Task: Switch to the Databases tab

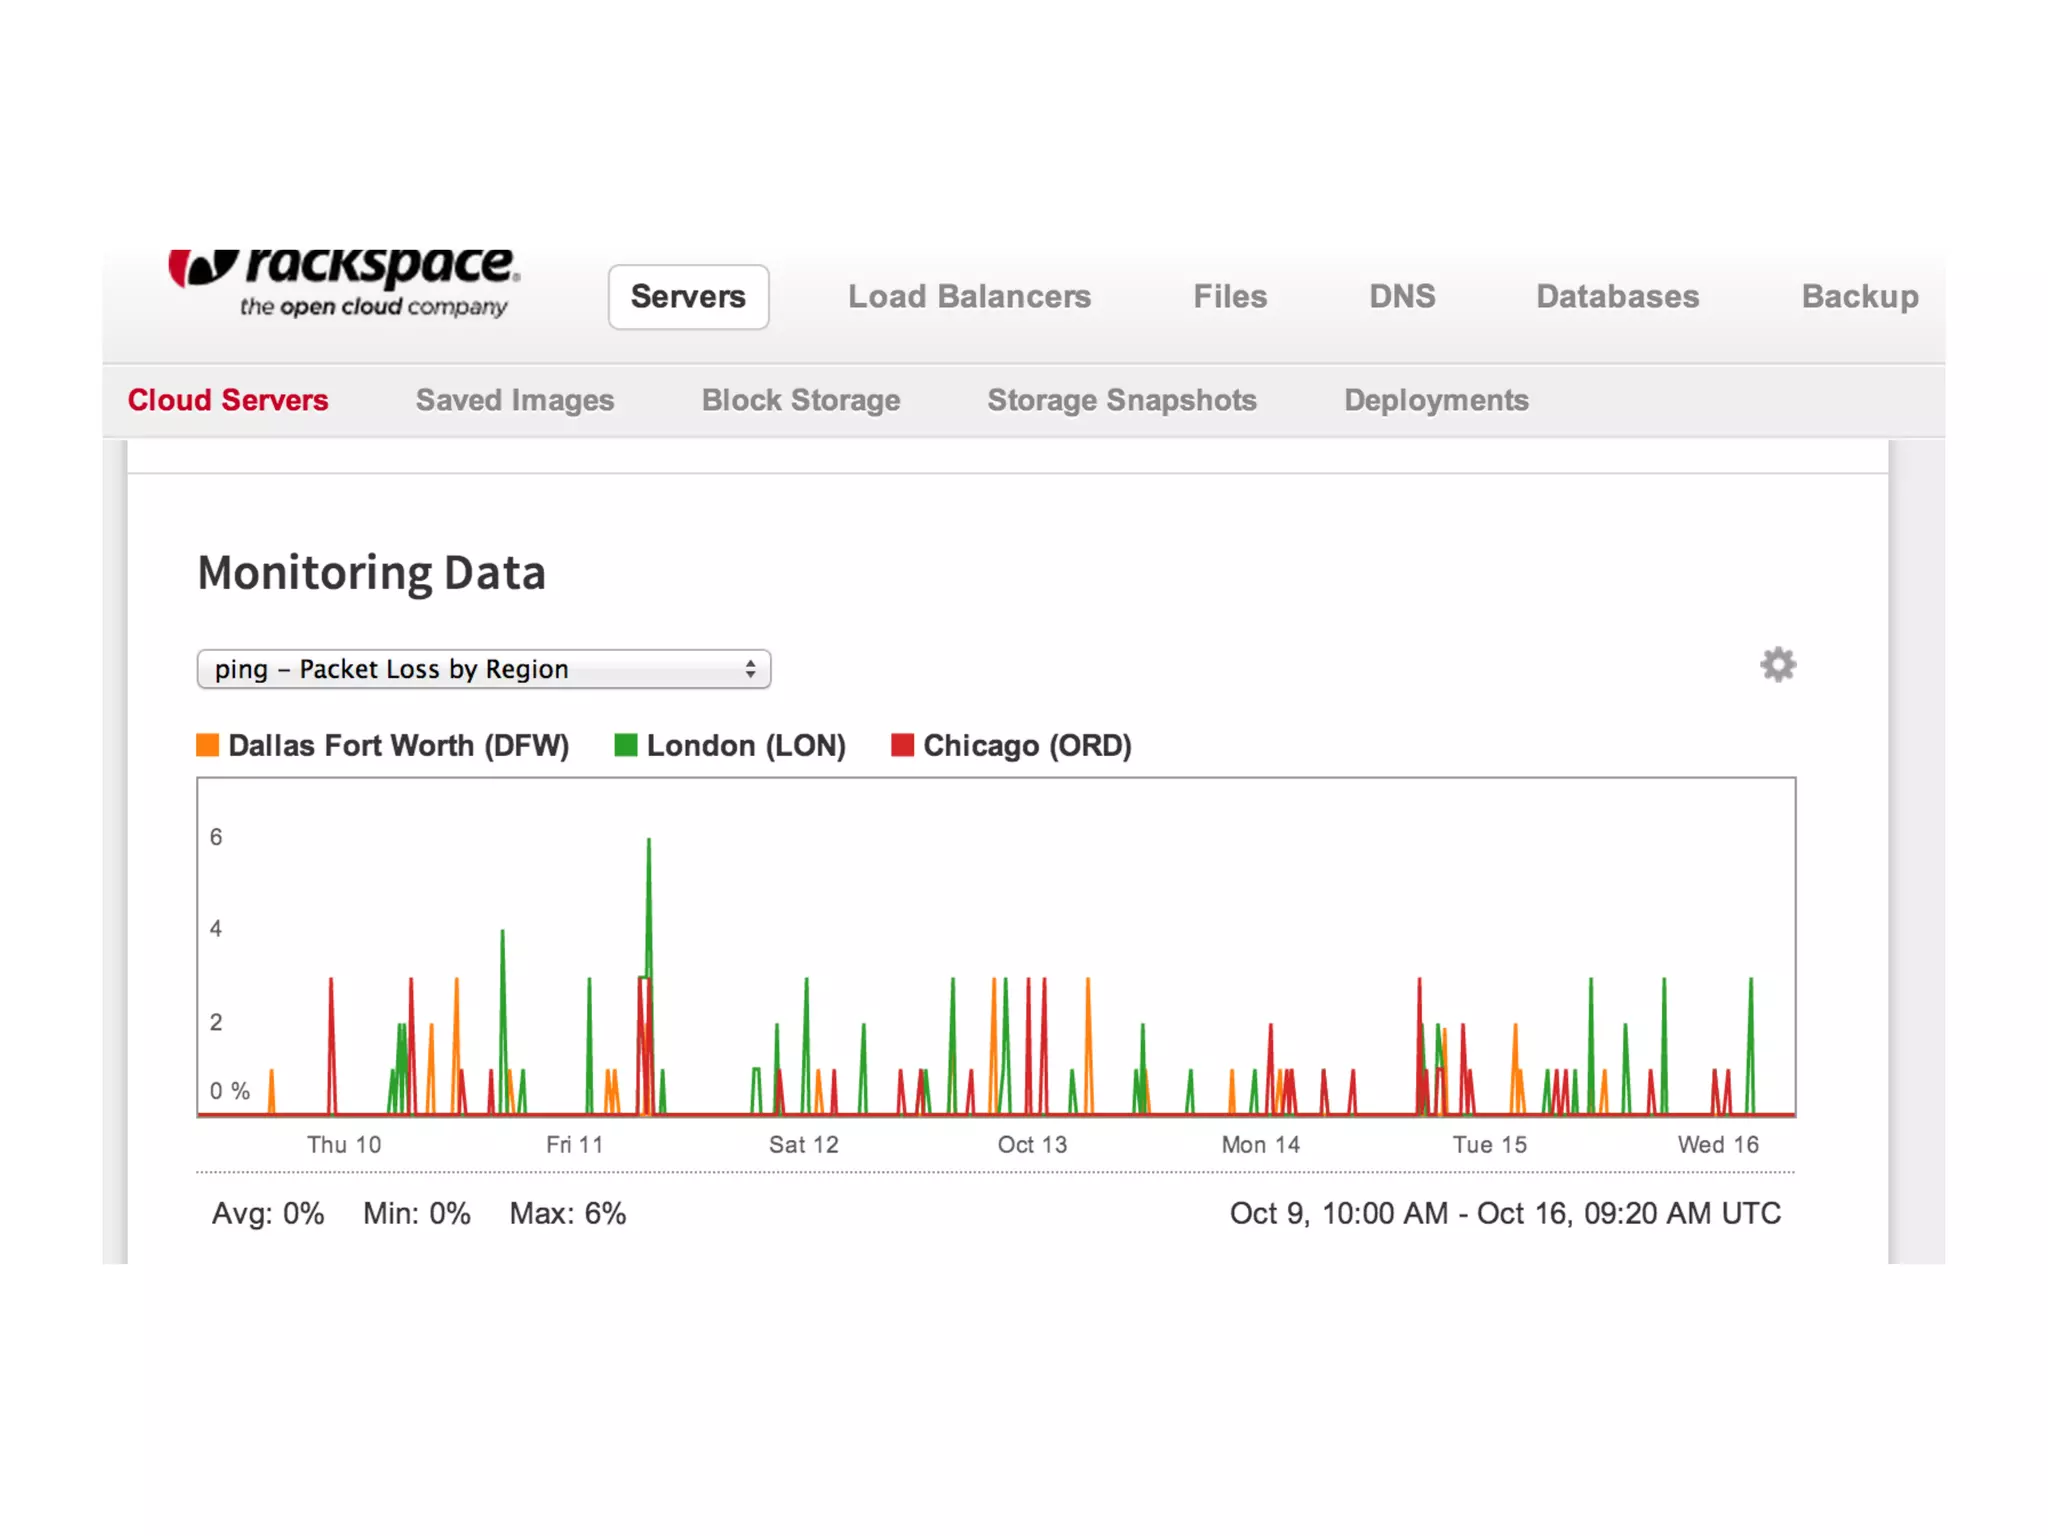Action: click(x=1617, y=297)
